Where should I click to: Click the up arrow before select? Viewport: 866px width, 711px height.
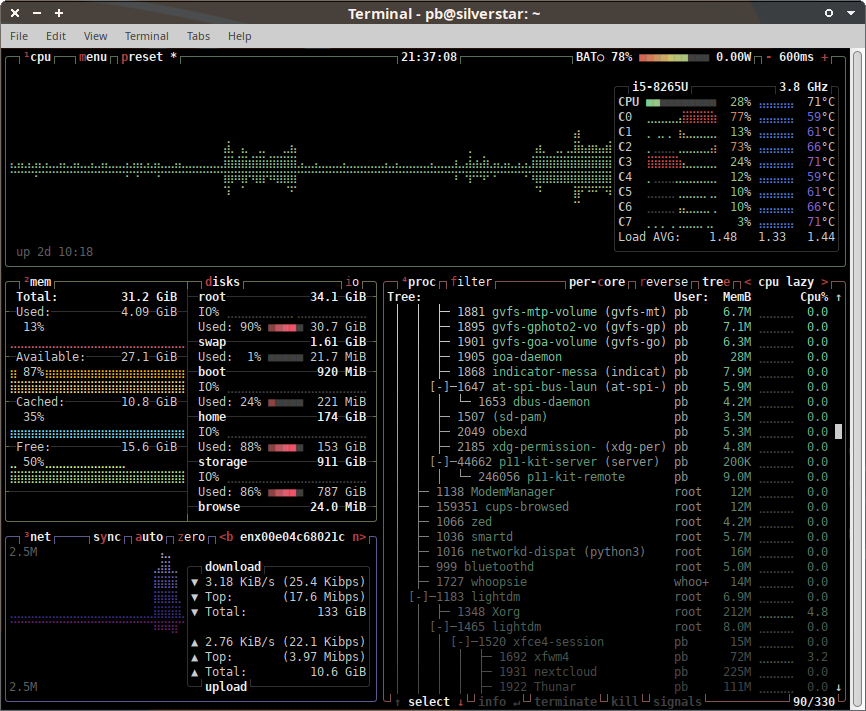[398, 702]
